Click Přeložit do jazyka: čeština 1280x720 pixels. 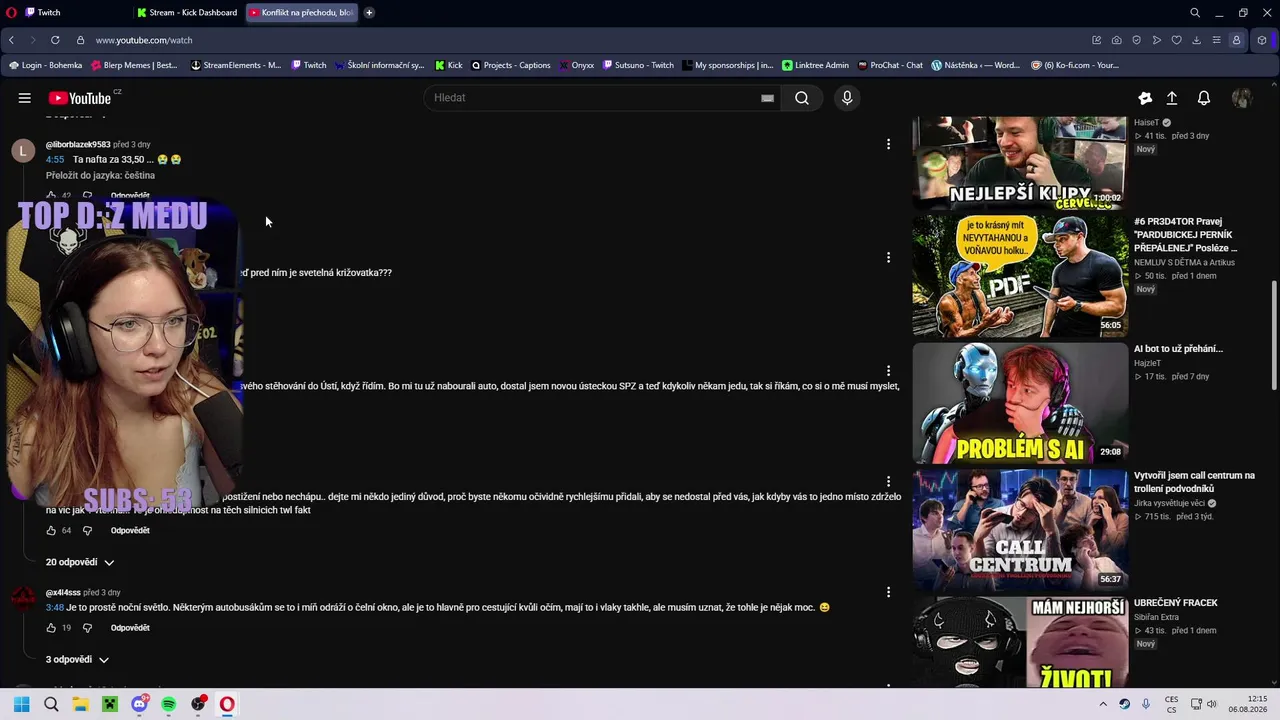(100, 175)
